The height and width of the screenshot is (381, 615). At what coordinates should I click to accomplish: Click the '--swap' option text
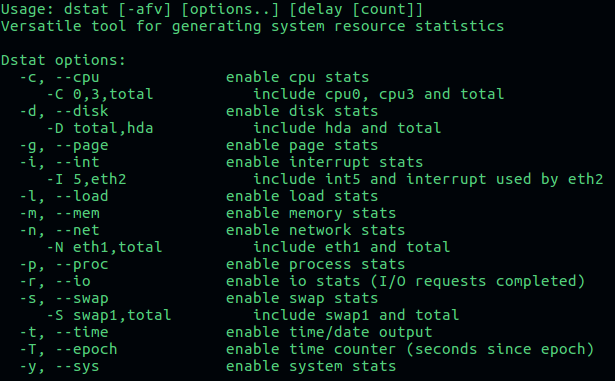tap(82, 299)
